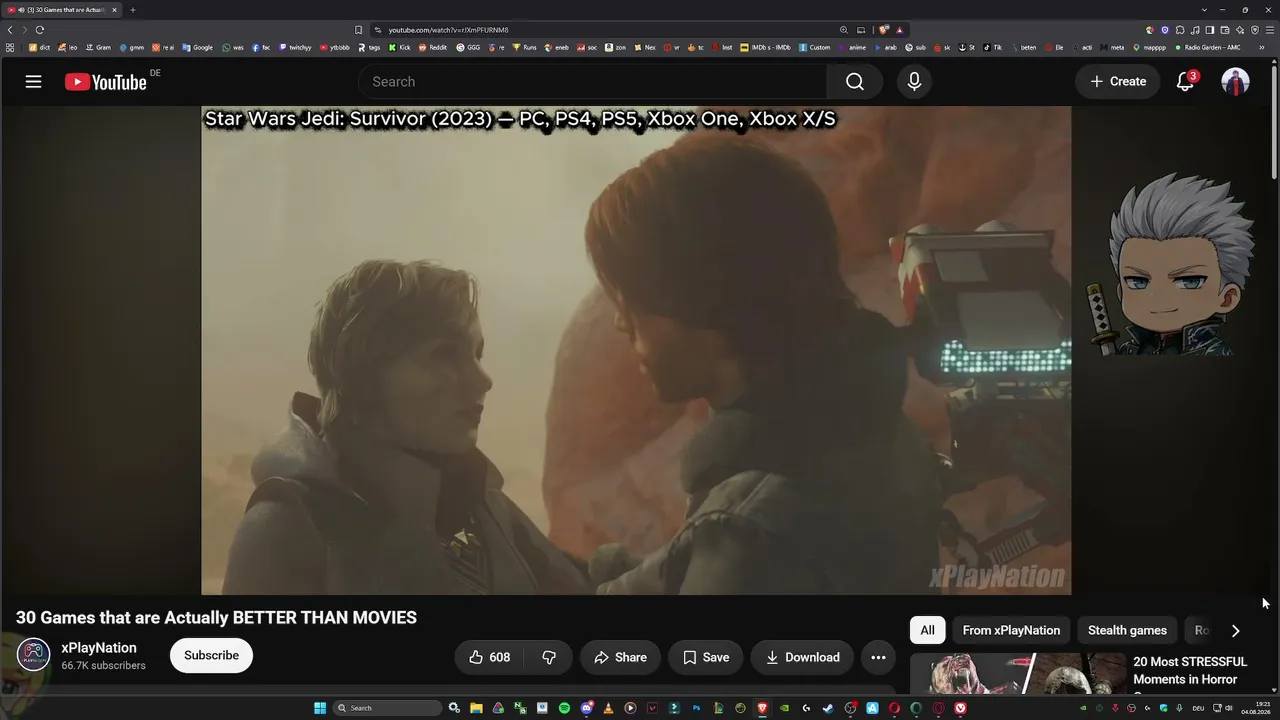Open the Brave Wallet icon

[x=1225, y=30]
